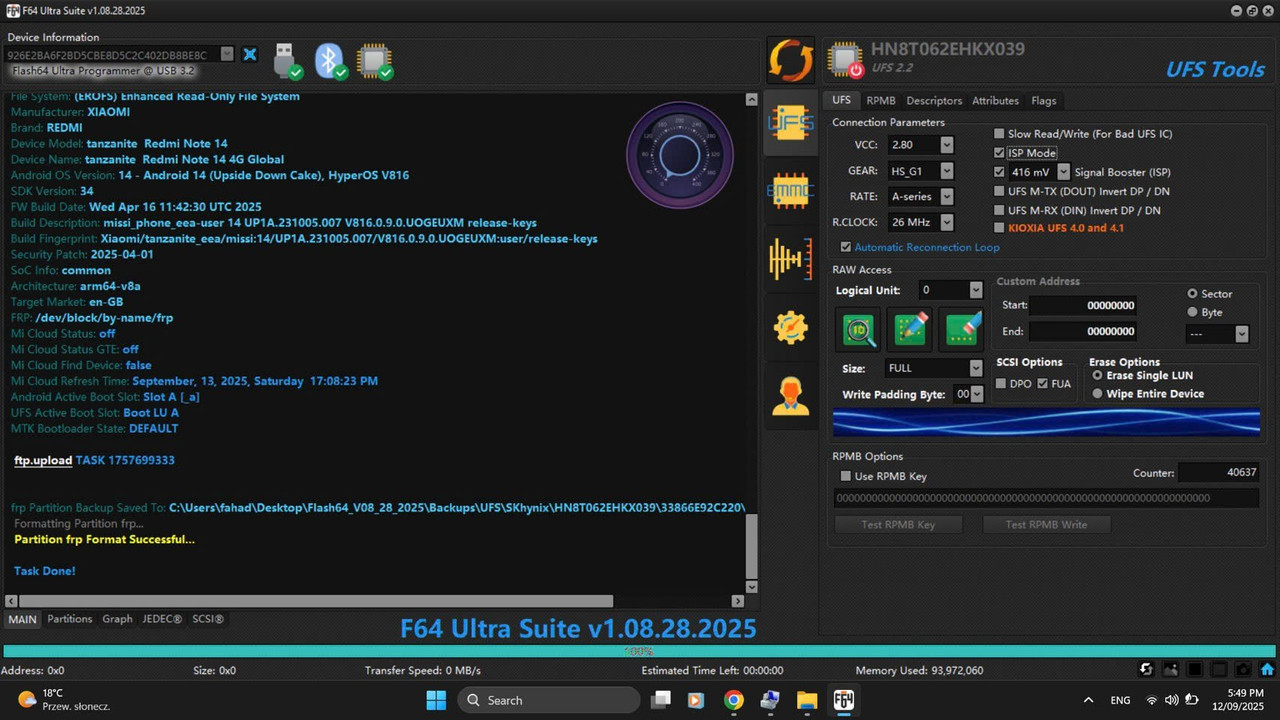This screenshot has width=1280, height=720.
Task: Open the Graph log tab
Action: (117, 619)
